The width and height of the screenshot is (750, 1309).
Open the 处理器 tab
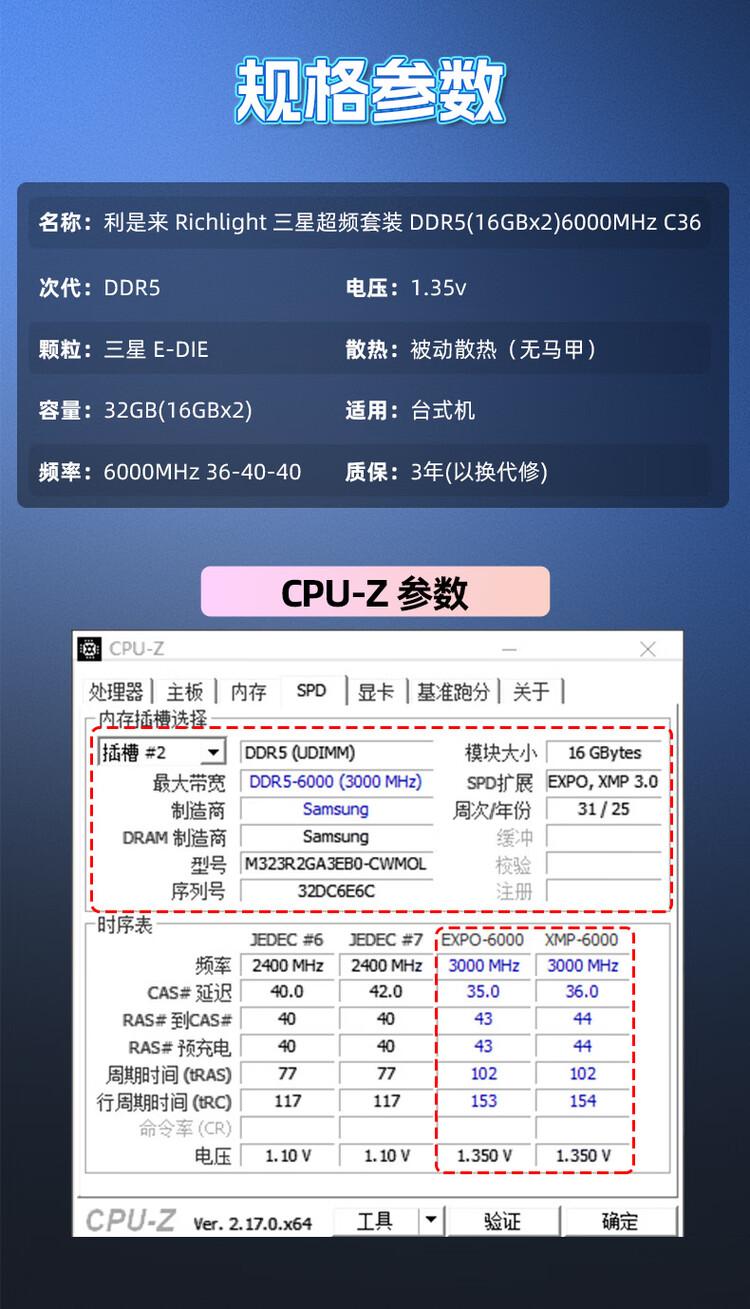(x=116, y=691)
